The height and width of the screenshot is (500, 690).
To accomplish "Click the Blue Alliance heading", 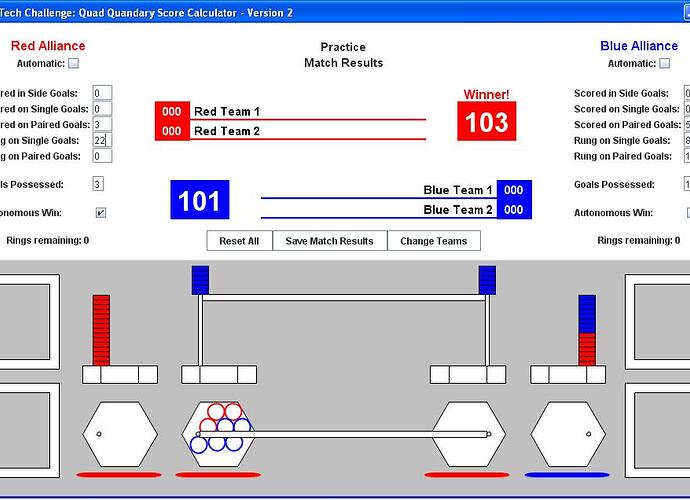I will (x=639, y=46).
